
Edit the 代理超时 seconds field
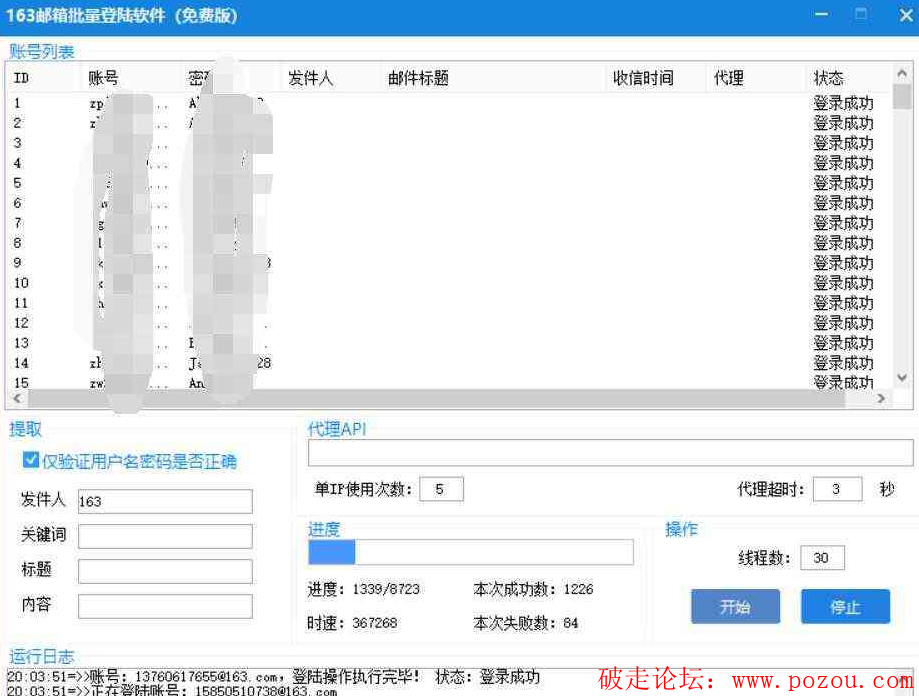pyautogui.click(x=837, y=489)
